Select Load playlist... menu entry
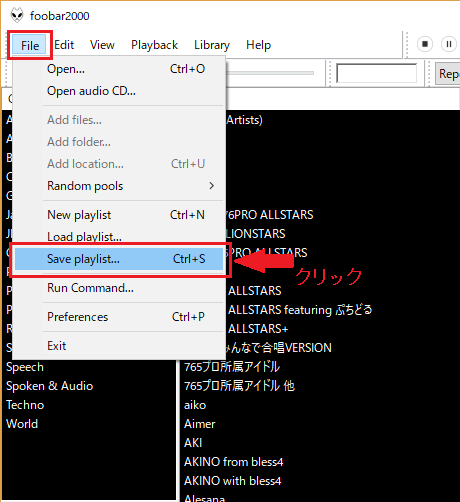This screenshot has height=502, width=460. [119, 236]
